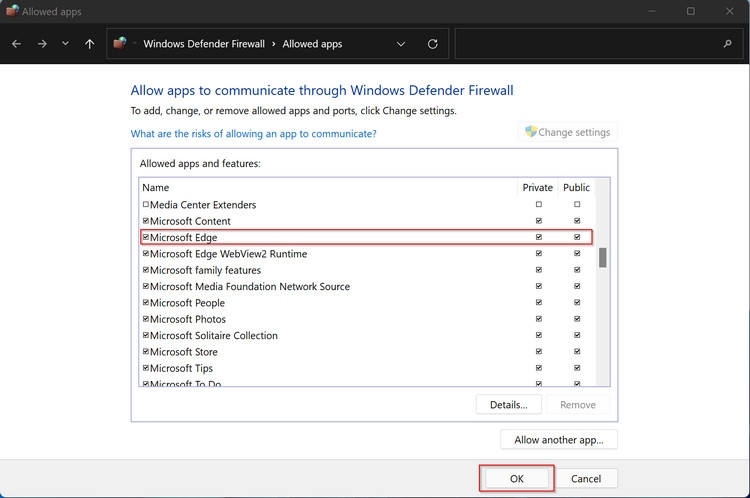Select the Allowed apps breadcrumb

[x=312, y=44]
